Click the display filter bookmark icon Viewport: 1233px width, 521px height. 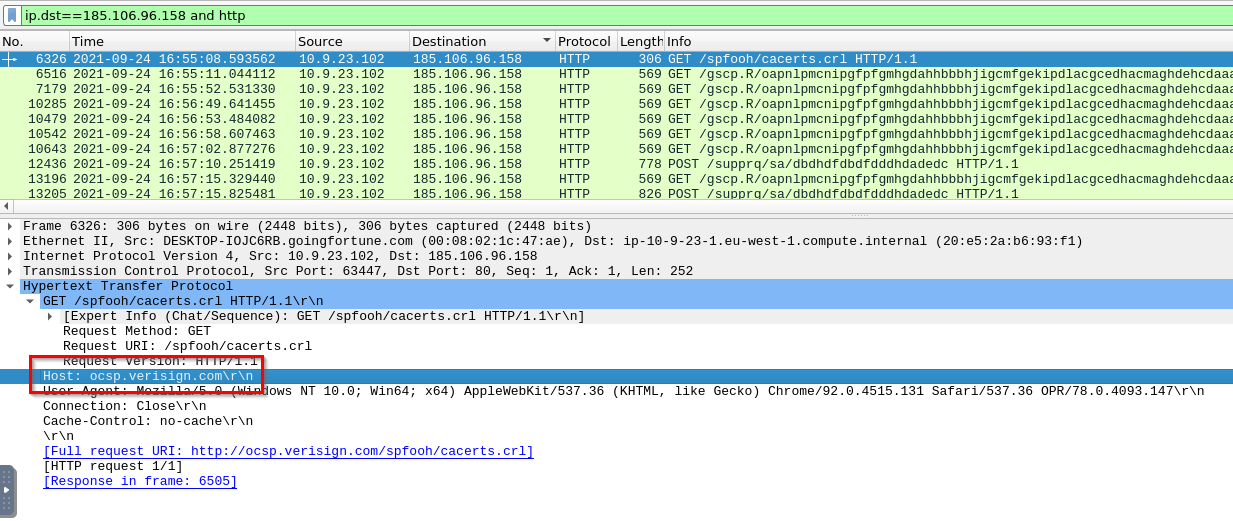coord(12,15)
